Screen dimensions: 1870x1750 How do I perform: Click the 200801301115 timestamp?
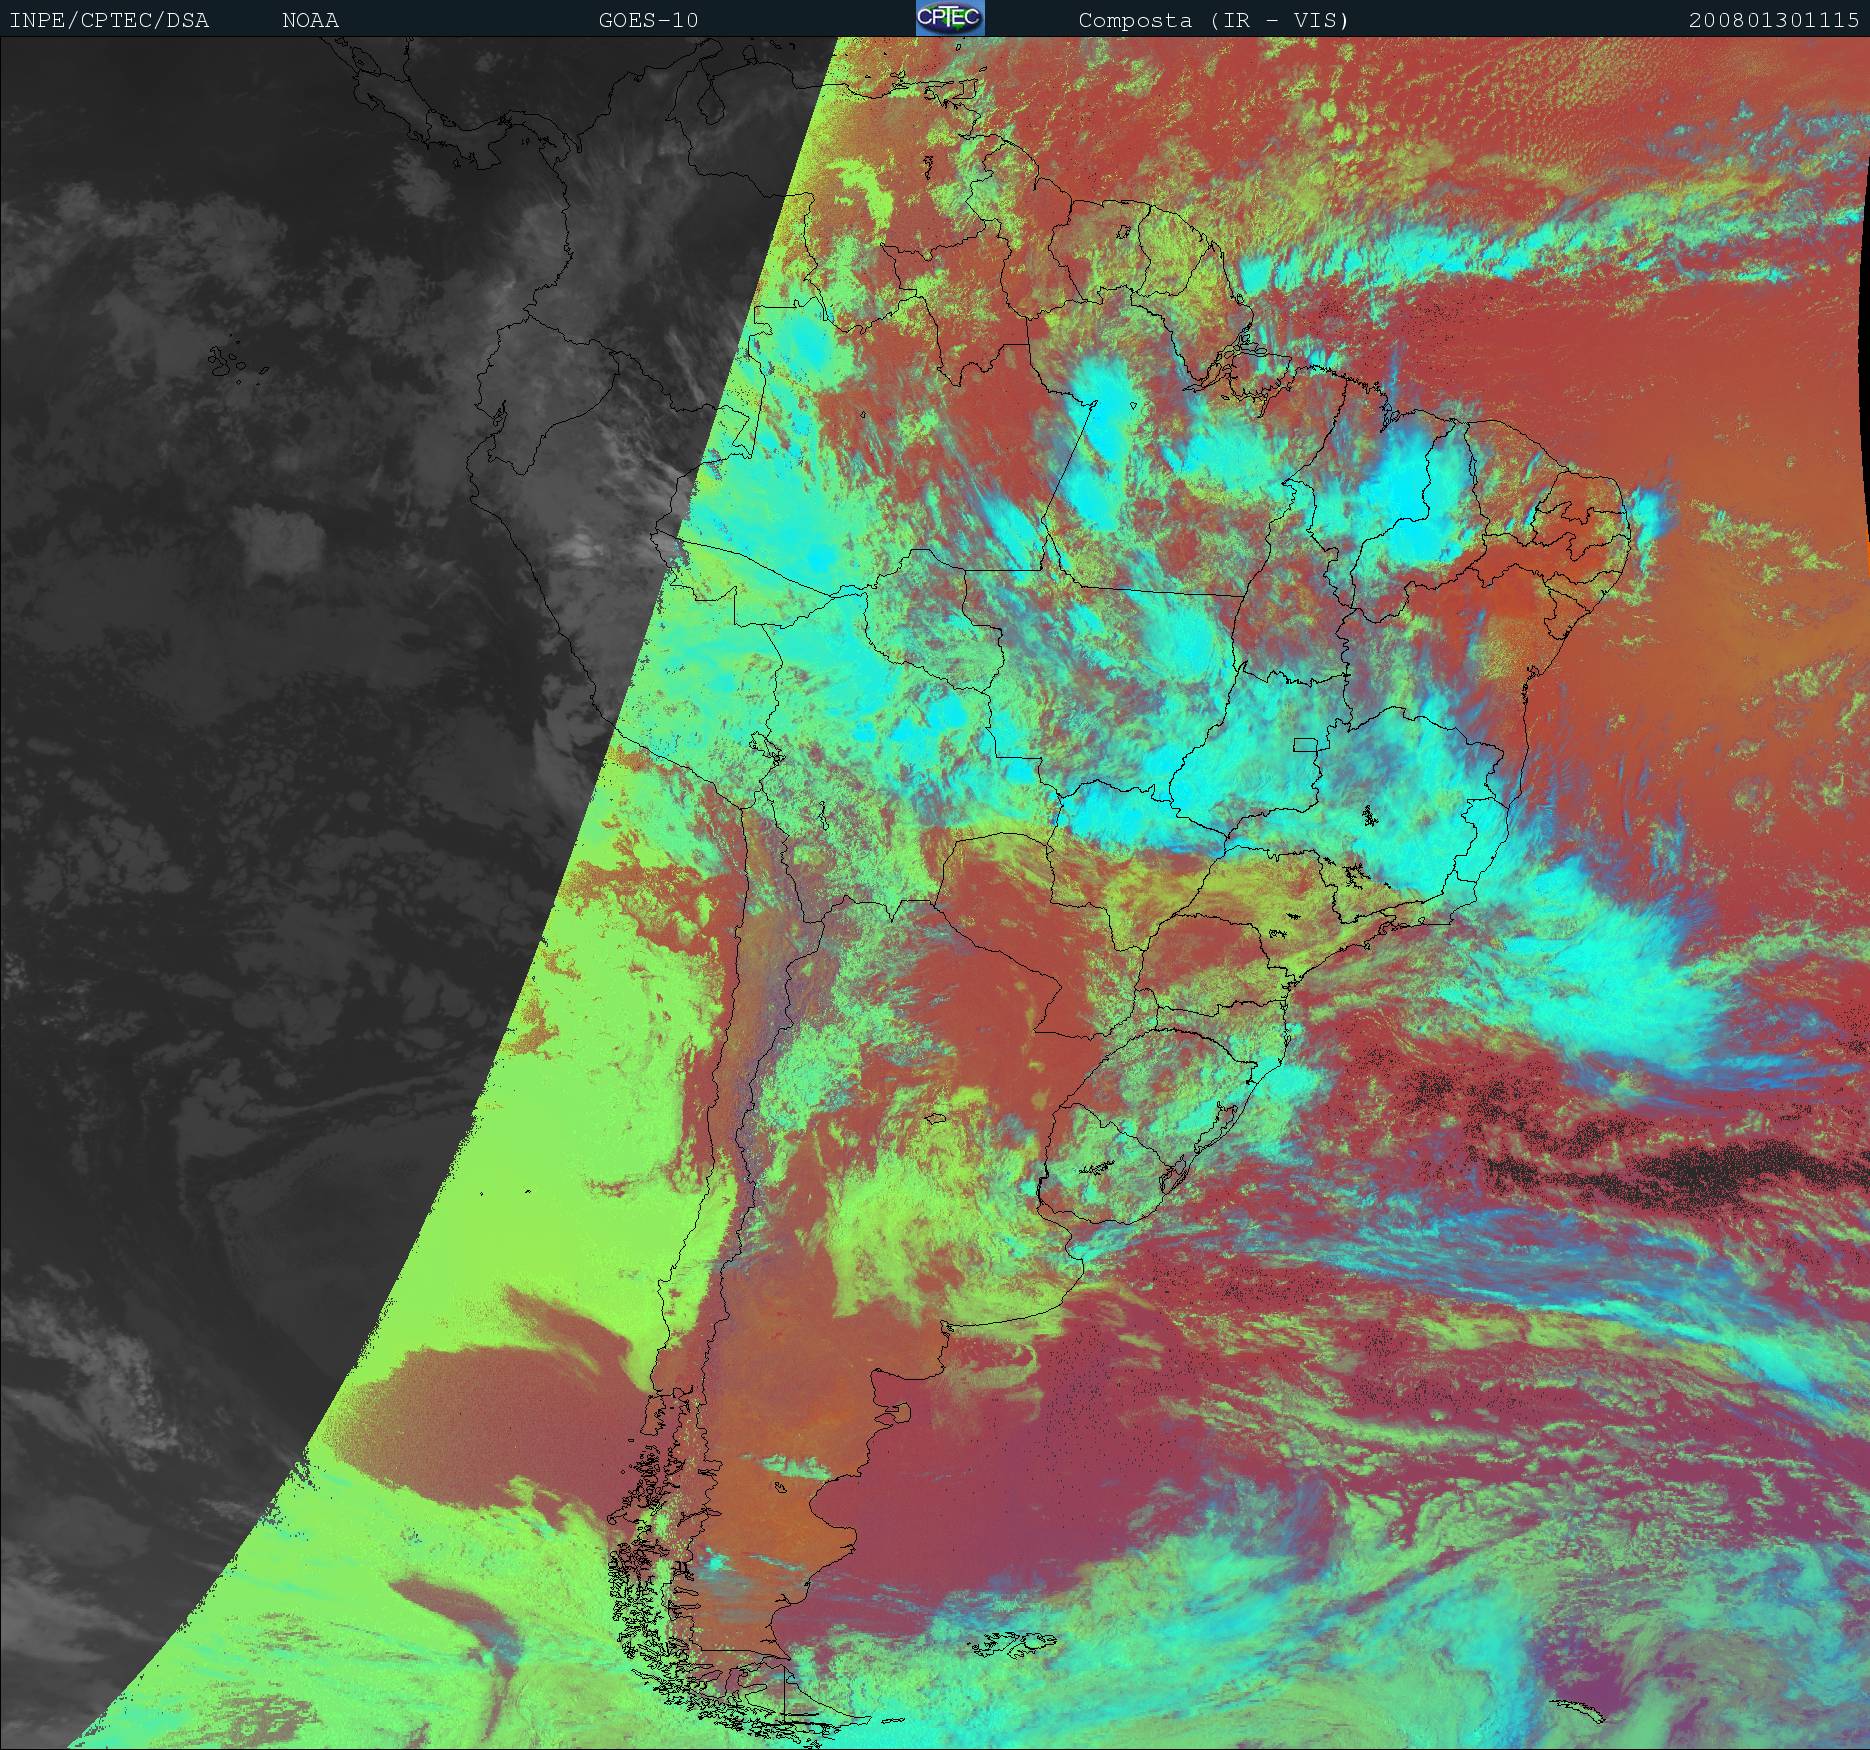pyautogui.click(x=1775, y=20)
